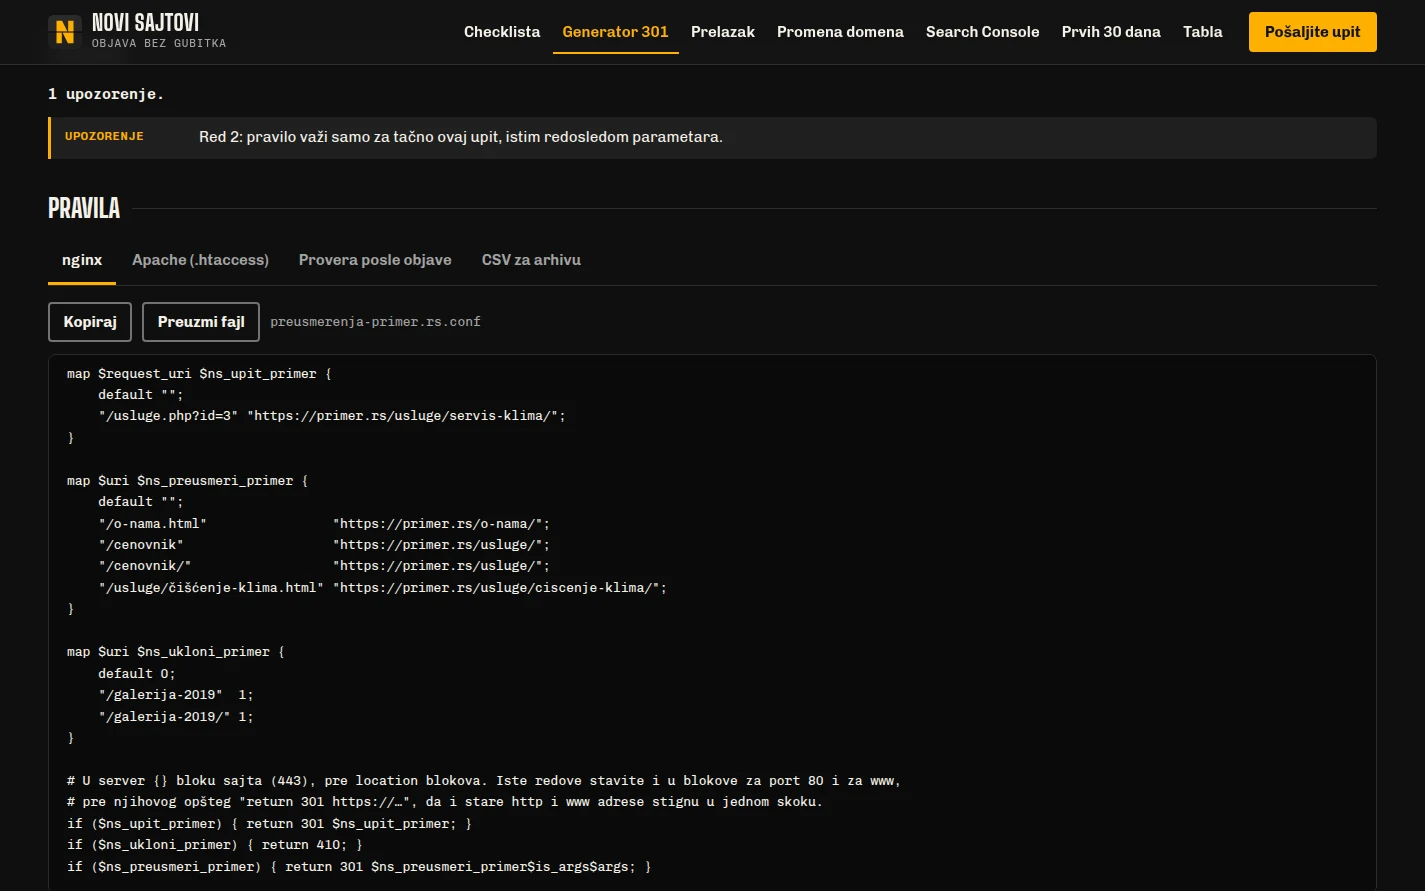Click the yellow N logo icon
The height and width of the screenshot is (891, 1425).
(65, 32)
